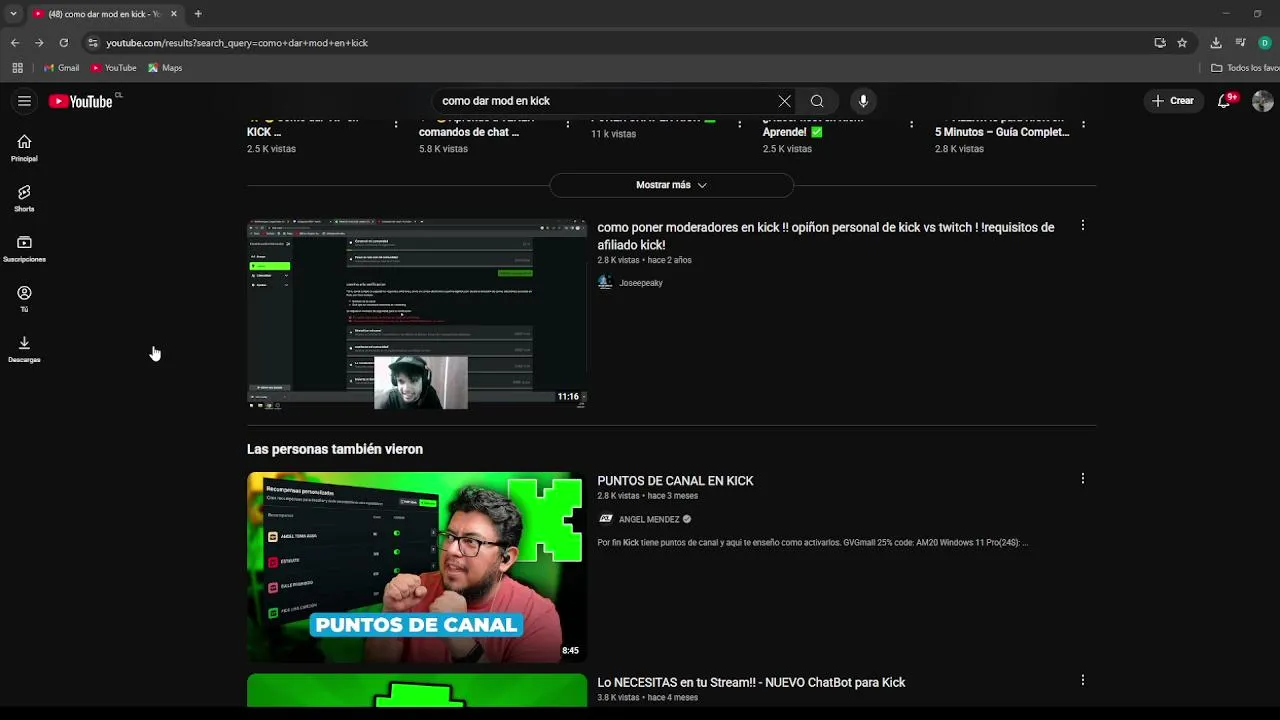Bookmark this page with star icon

pyautogui.click(x=1182, y=43)
